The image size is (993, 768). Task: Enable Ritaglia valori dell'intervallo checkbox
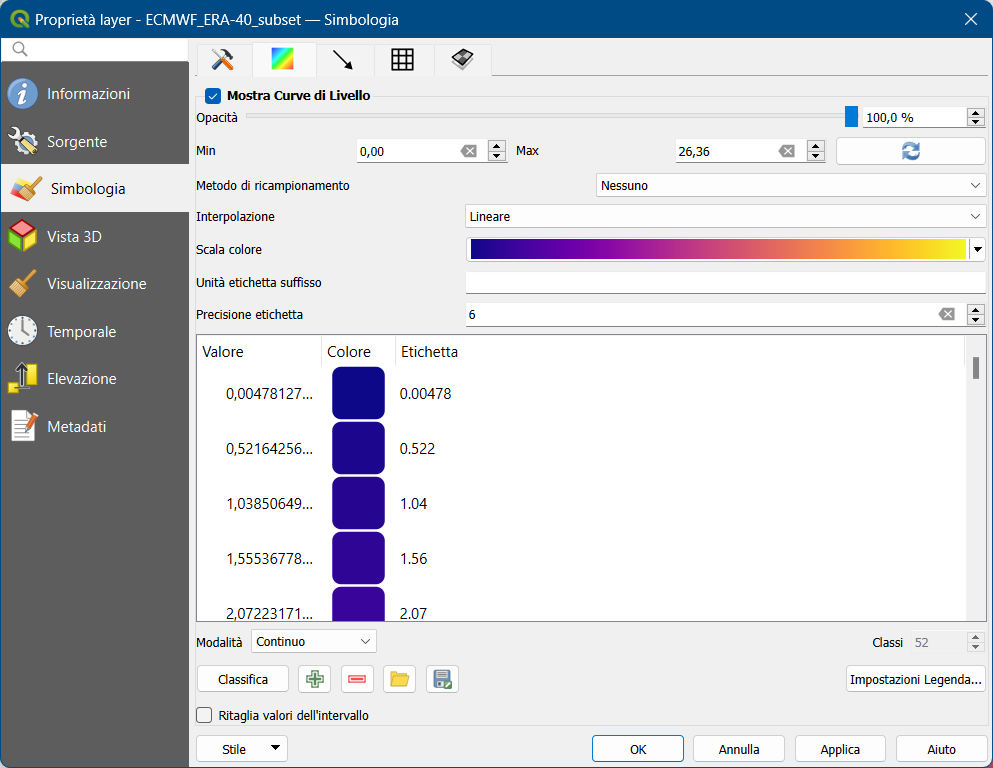tap(204, 715)
